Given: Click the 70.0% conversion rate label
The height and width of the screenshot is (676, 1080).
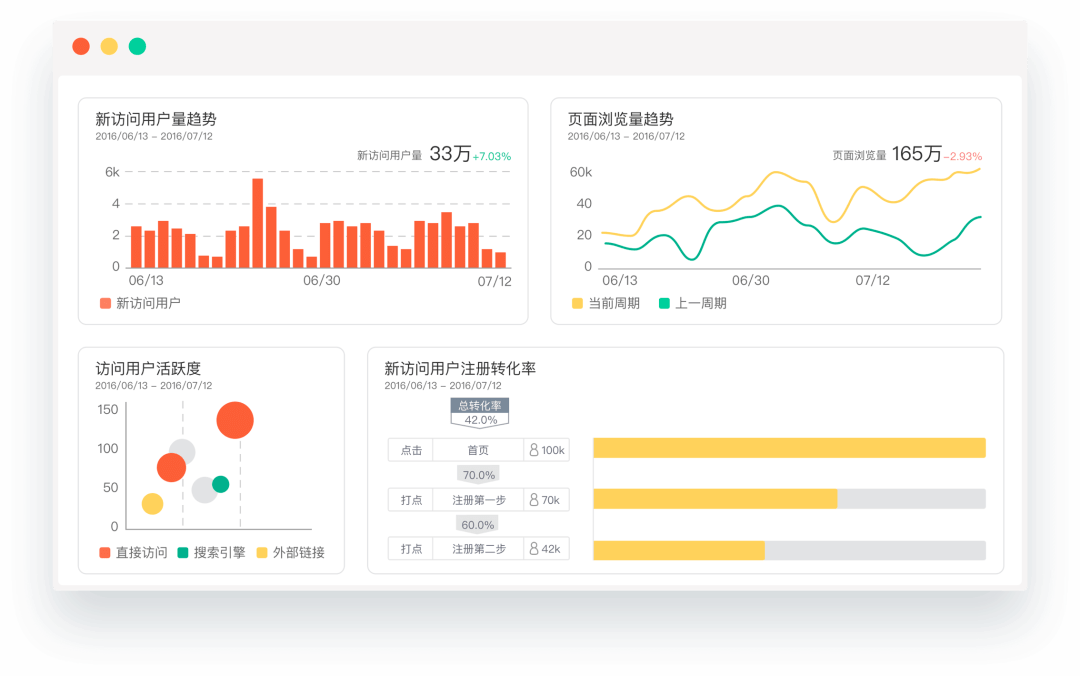Looking at the screenshot, I should [479, 475].
